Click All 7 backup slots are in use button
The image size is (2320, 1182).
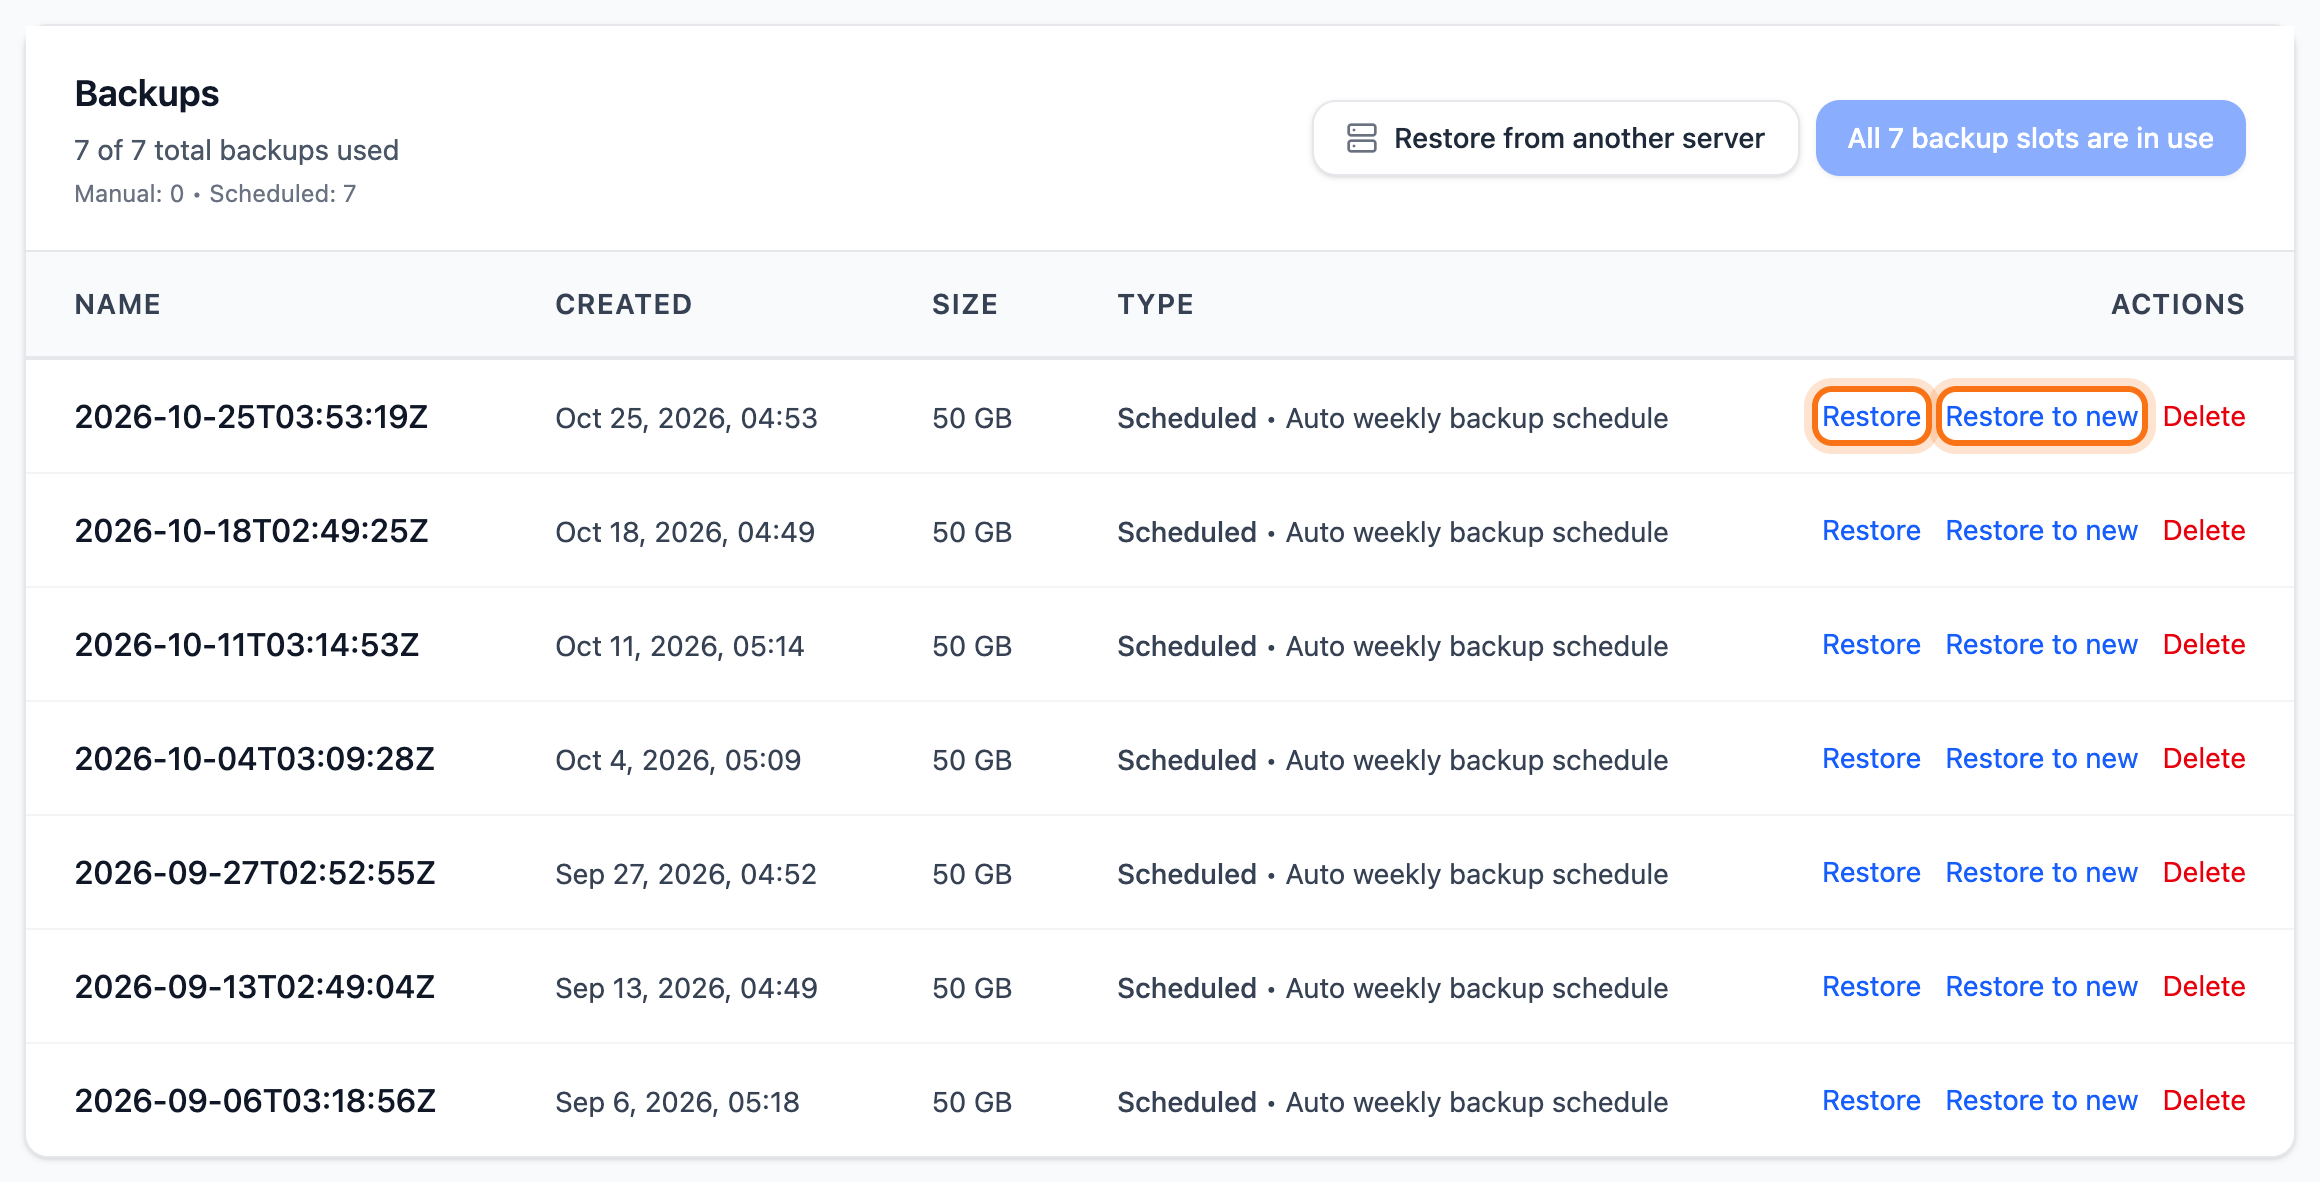point(2030,138)
